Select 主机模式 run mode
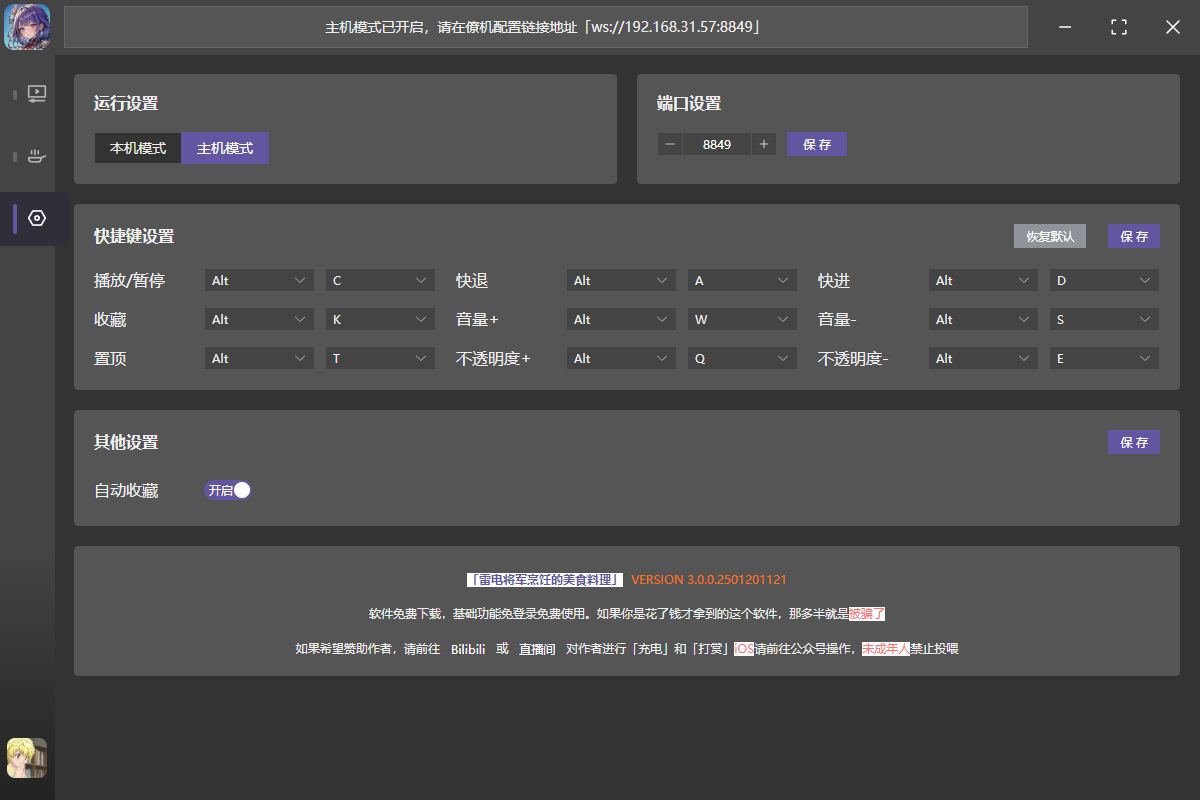1200x800 pixels. (x=225, y=148)
